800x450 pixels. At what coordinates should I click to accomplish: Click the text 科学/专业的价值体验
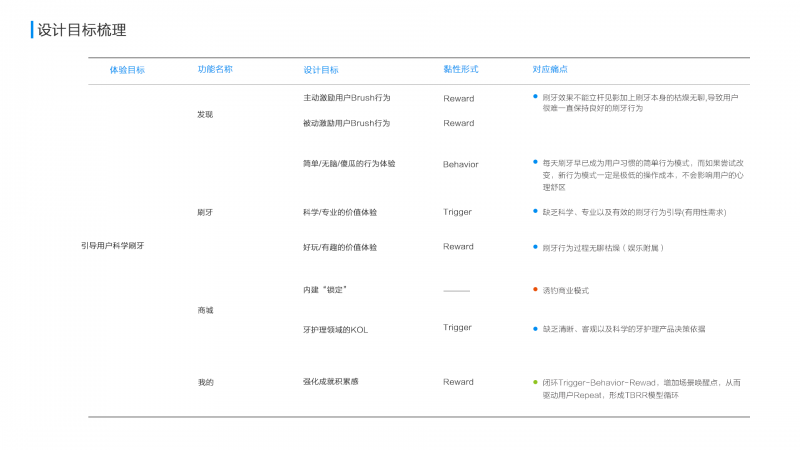pyautogui.click(x=340, y=213)
